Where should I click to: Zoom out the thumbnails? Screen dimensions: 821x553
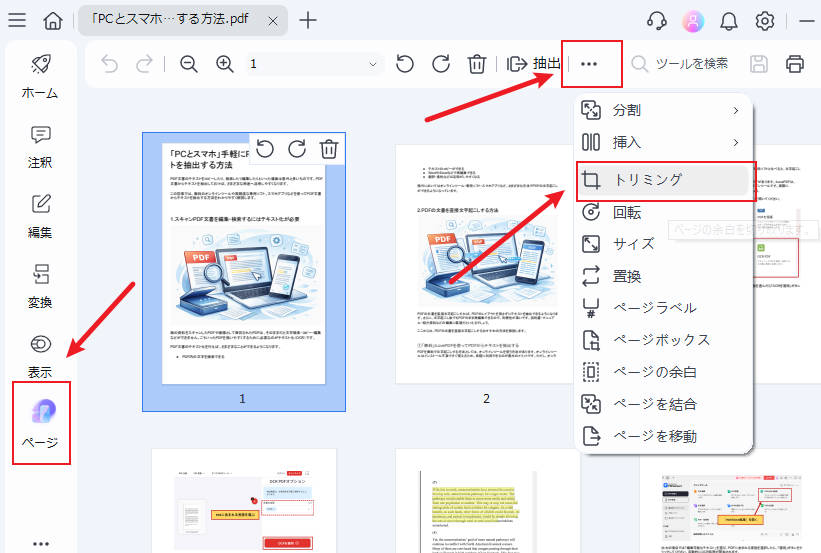click(x=188, y=64)
